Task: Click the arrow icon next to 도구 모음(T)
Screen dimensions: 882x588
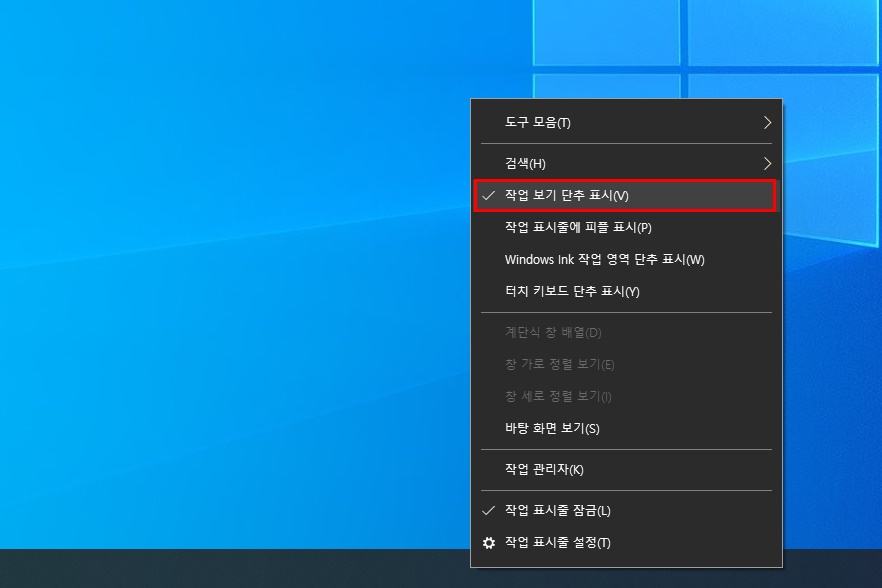Action: [x=768, y=122]
